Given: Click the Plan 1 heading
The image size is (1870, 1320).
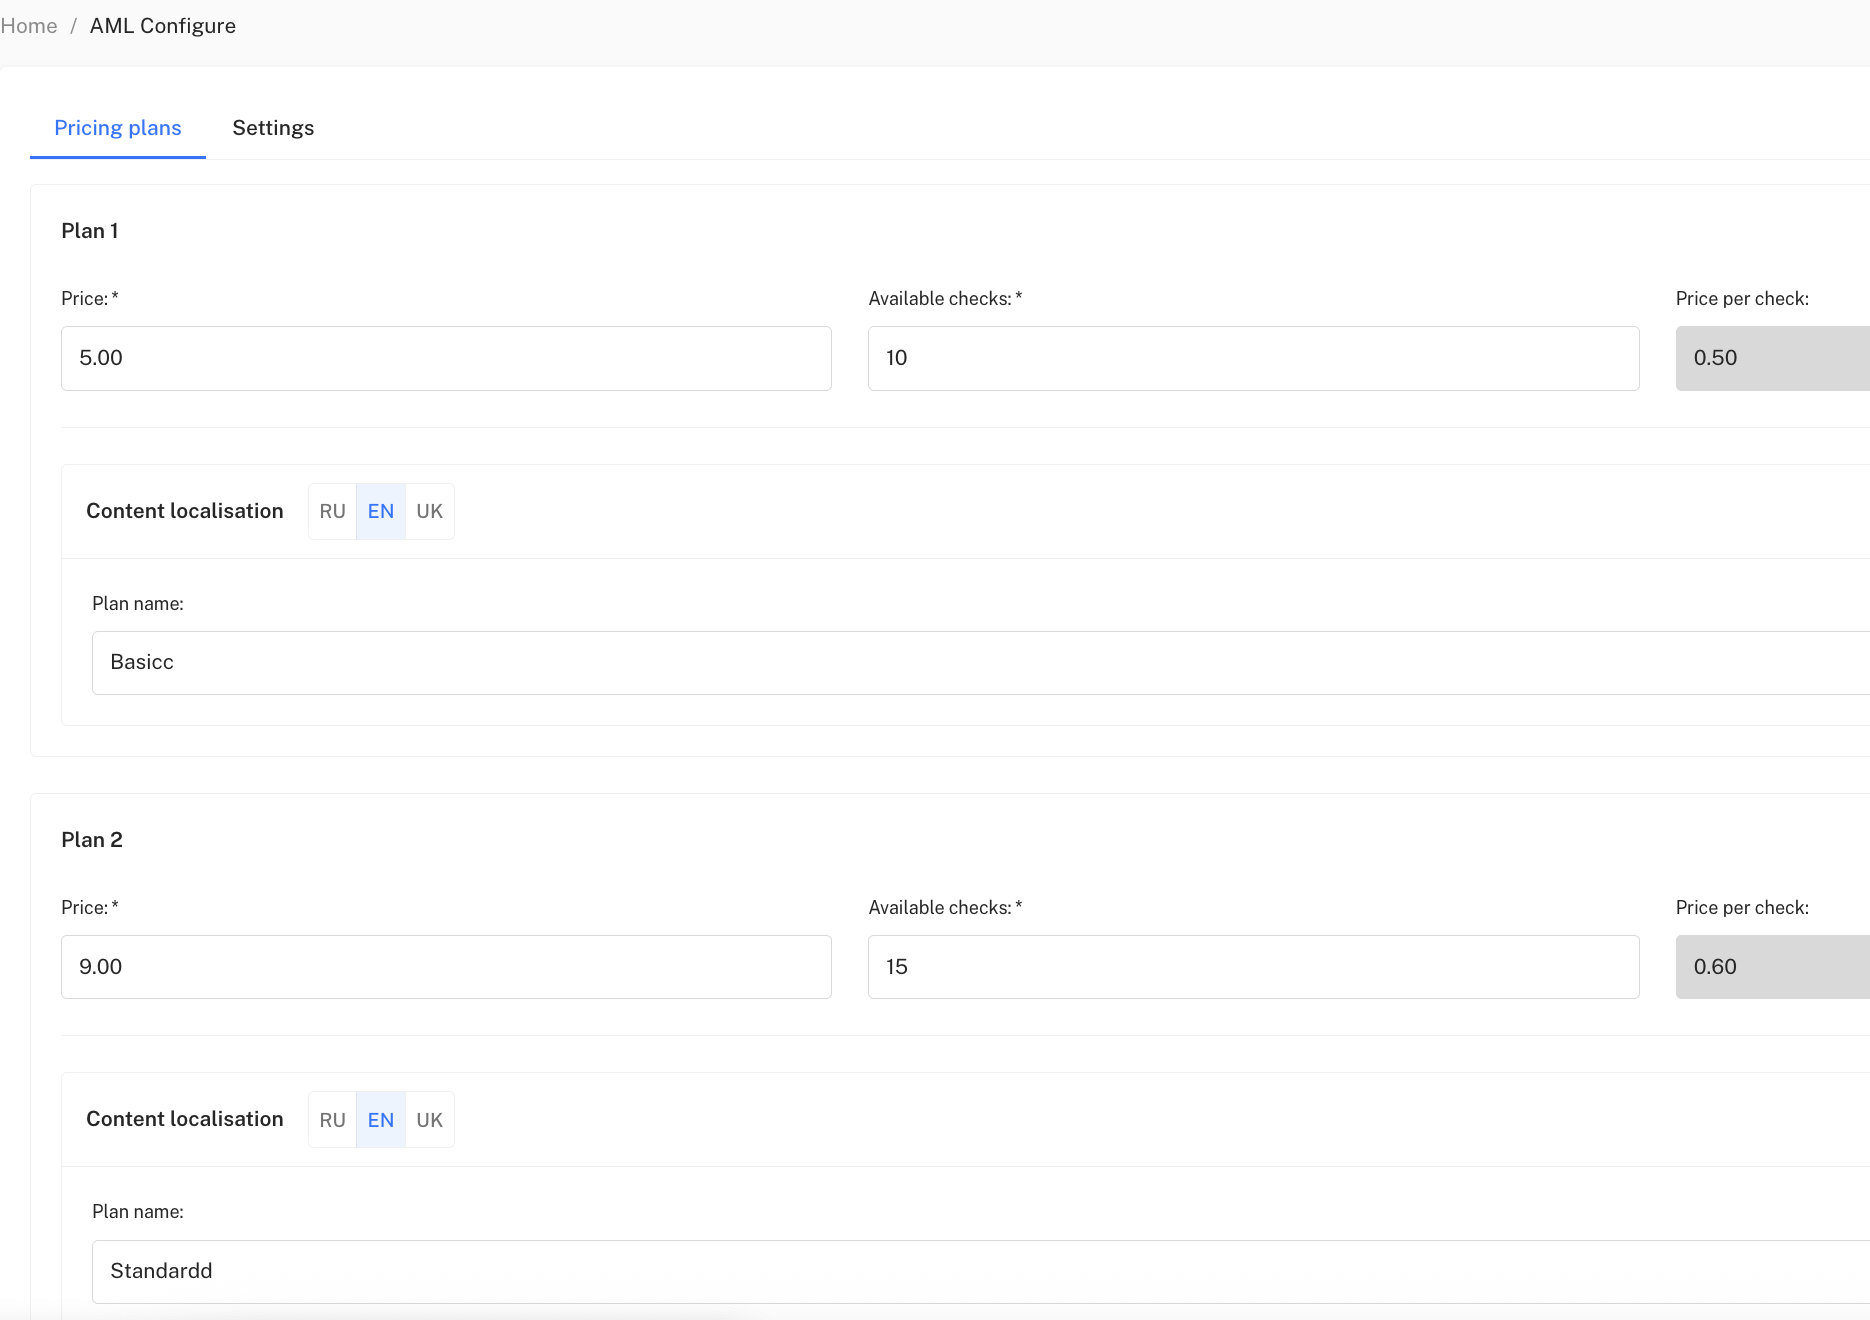Looking at the screenshot, I should [90, 231].
